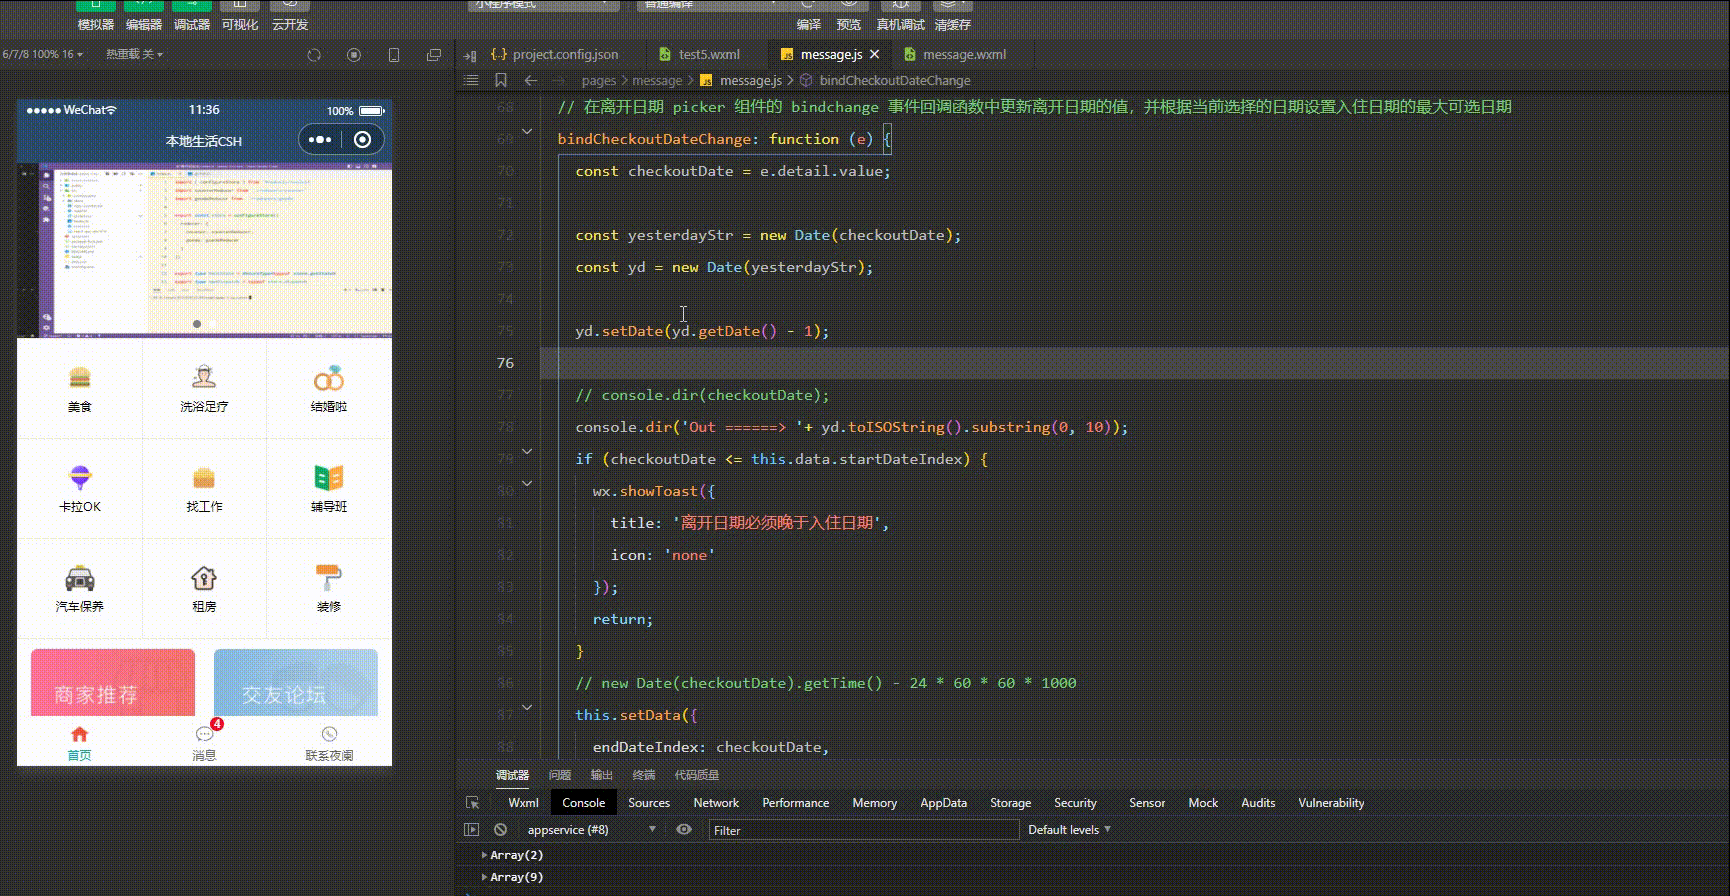
Task: Toggle the console sidebar panel icon
Action: [472, 830]
